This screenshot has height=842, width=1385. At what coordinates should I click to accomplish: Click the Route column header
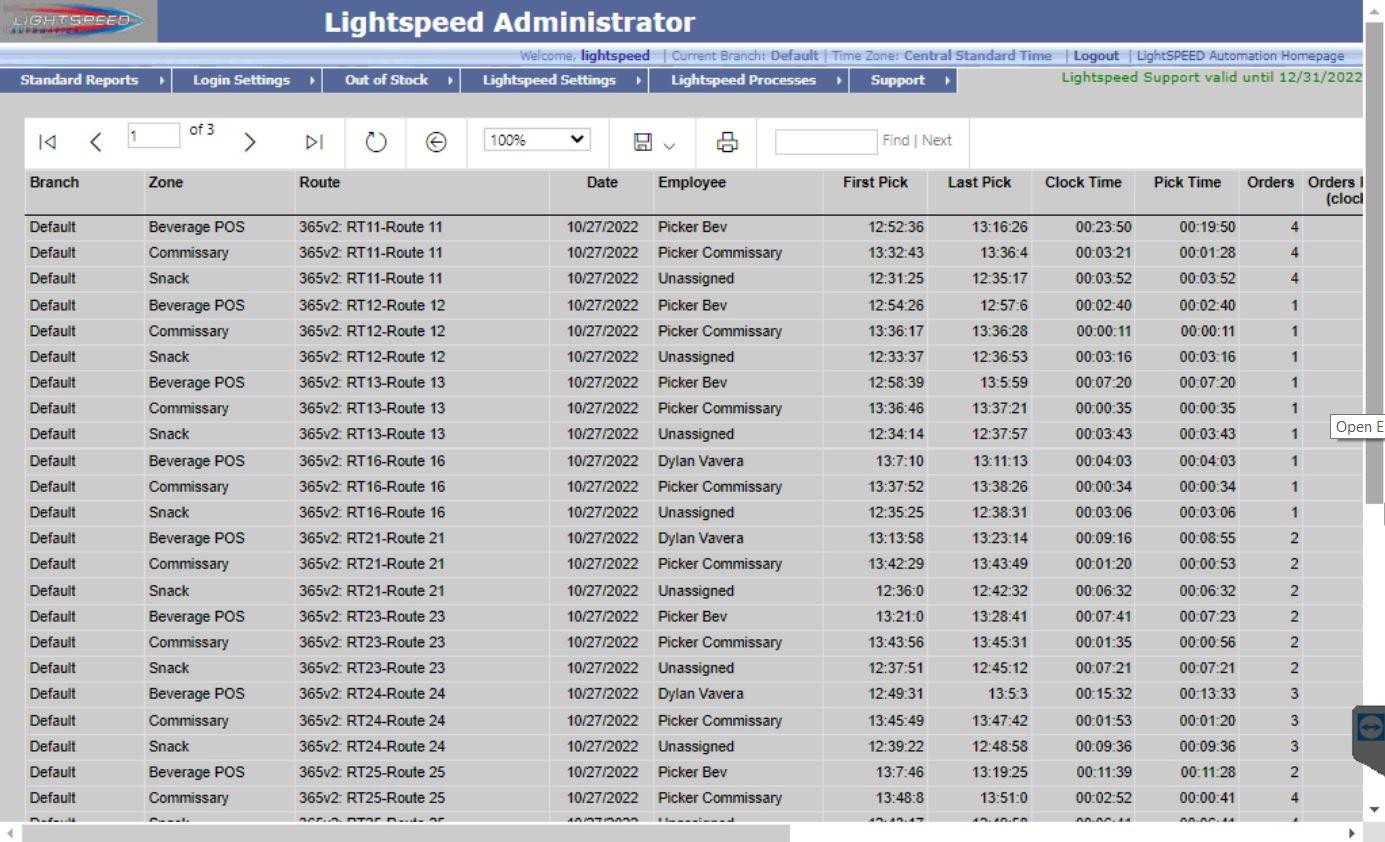point(319,183)
